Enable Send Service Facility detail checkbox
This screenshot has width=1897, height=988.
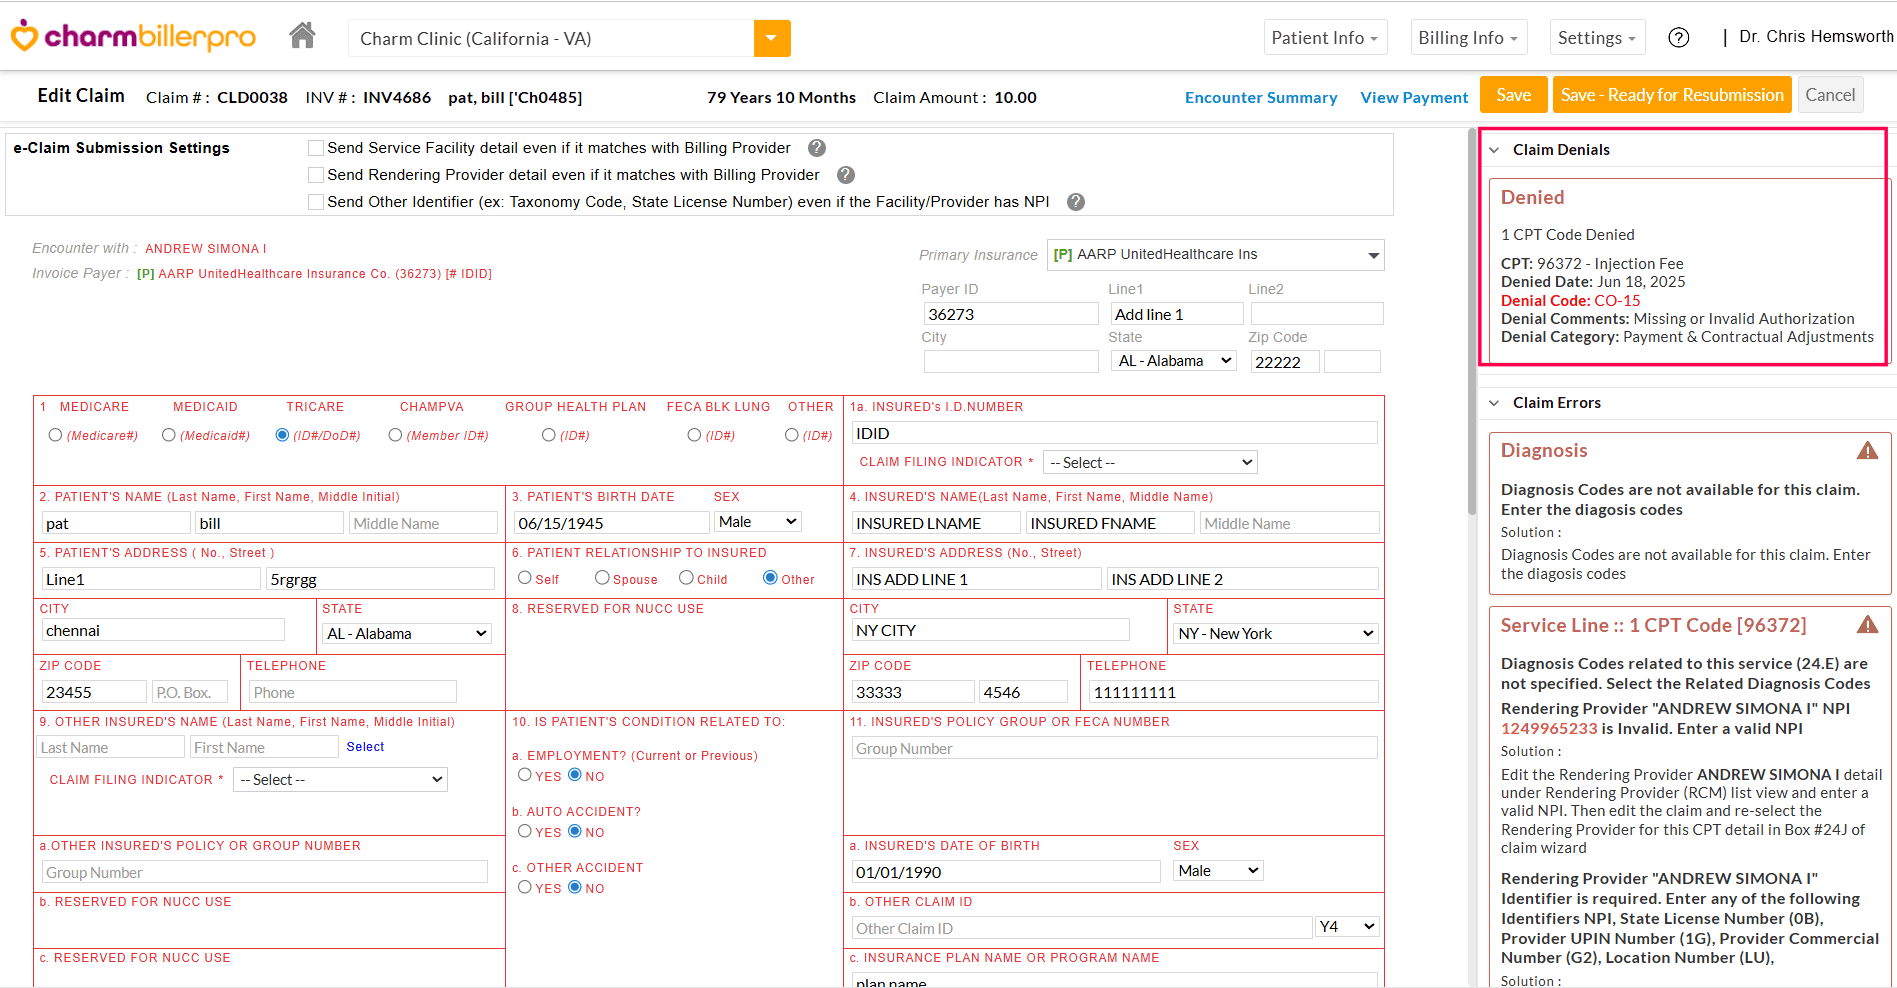tap(316, 148)
